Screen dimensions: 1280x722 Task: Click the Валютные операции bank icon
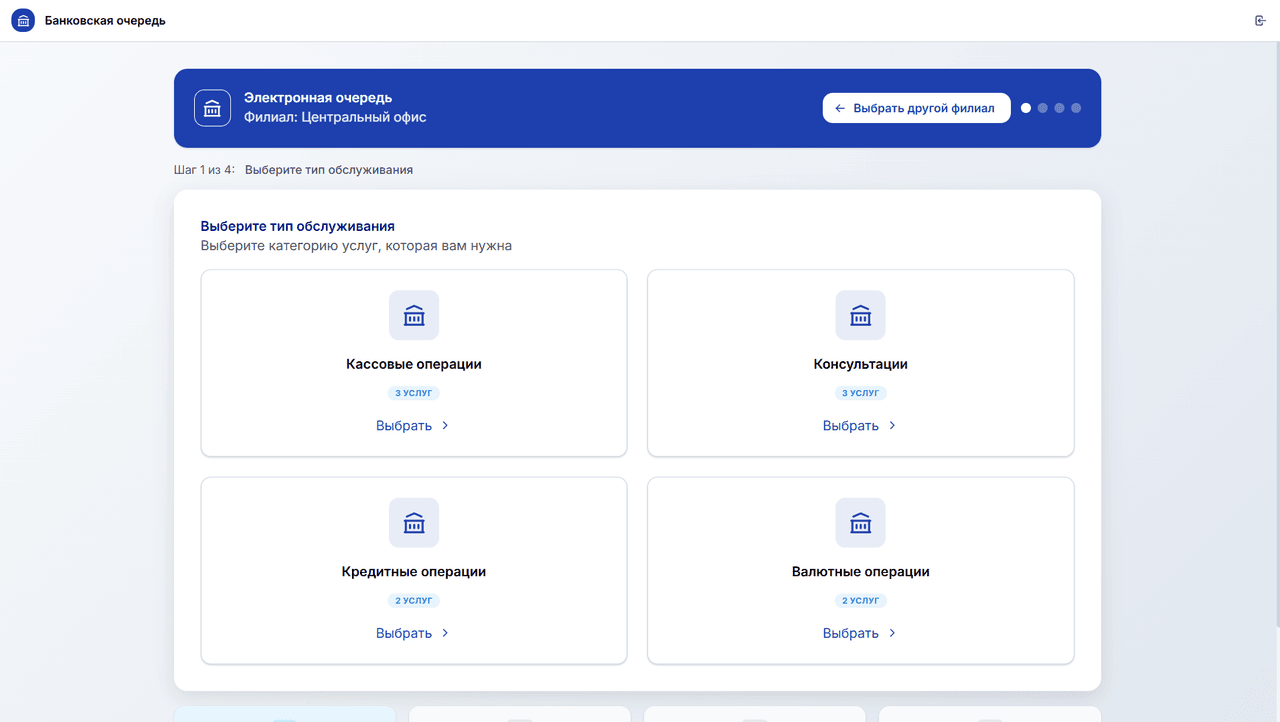tap(861, 523)
